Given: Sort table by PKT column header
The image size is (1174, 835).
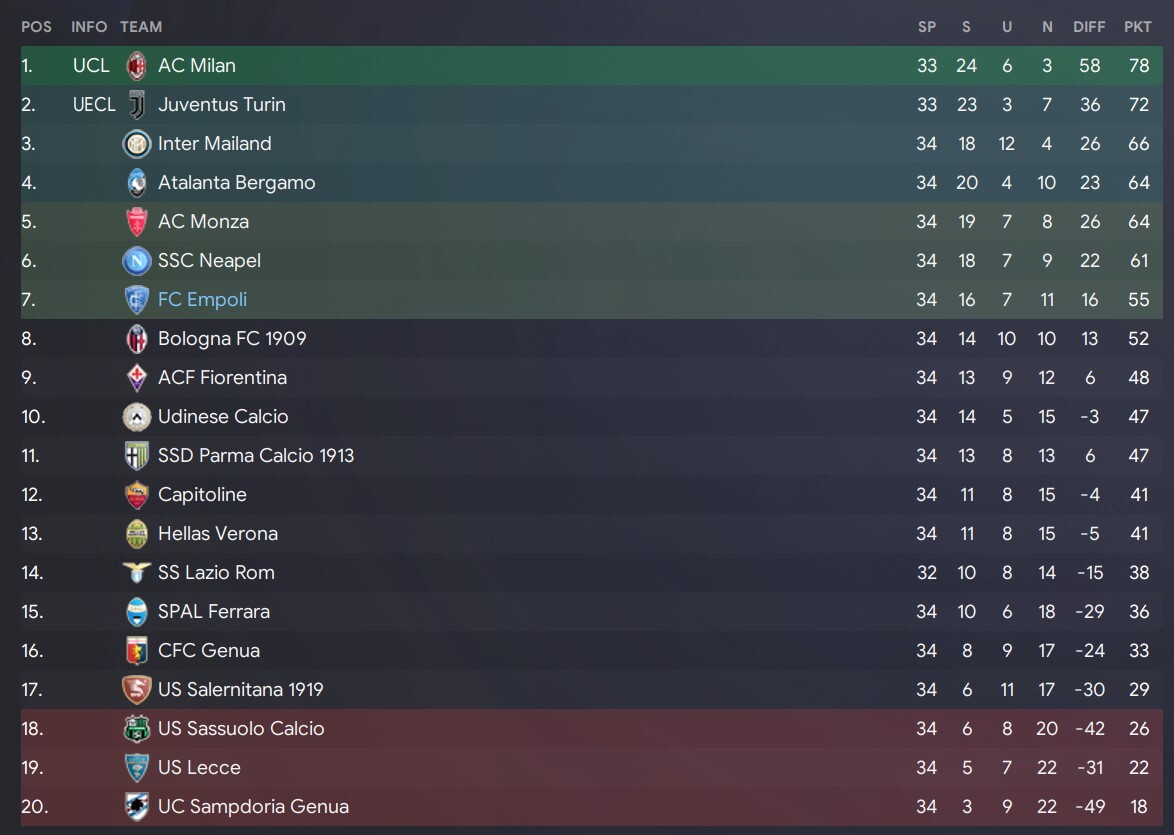Looking at the screenshot, I should tap(1137, 27).
